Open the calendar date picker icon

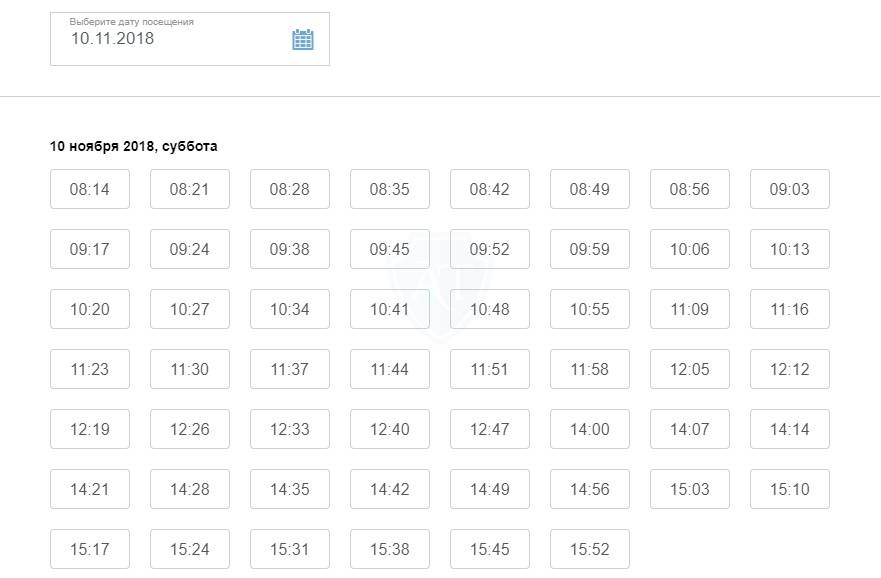(303, 40)
